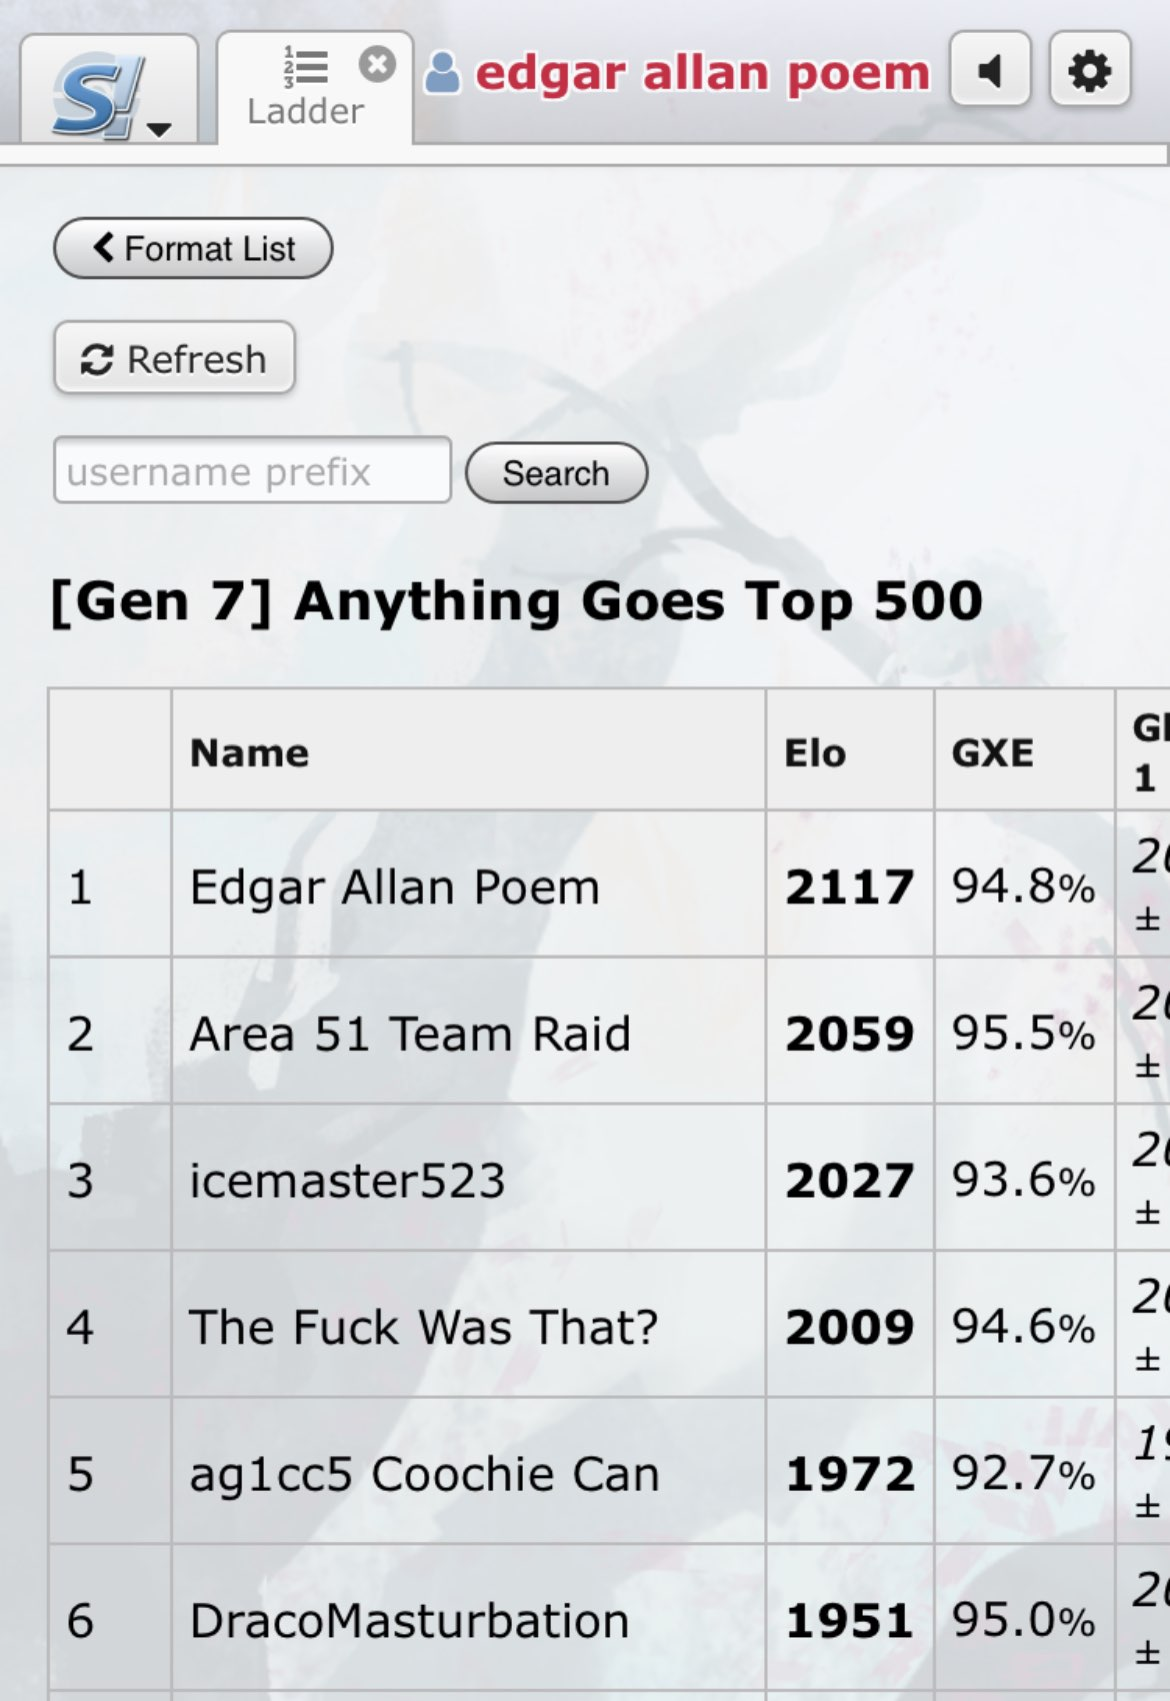Viewport: 1170px width, 1701px height.
Task: Select ag1cc5 Coochie Can entry
Action: [424, 1474]
